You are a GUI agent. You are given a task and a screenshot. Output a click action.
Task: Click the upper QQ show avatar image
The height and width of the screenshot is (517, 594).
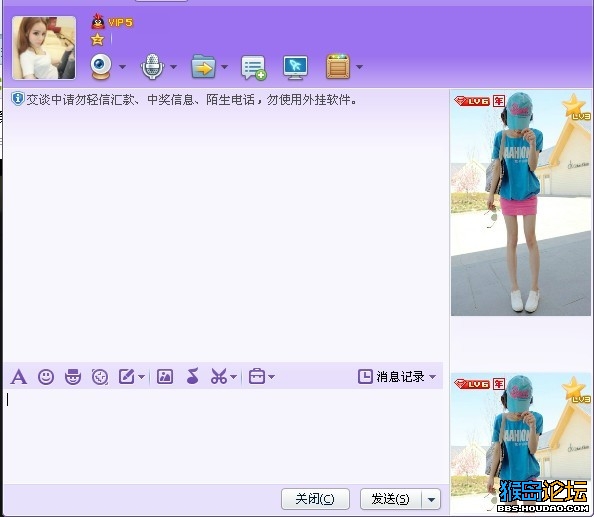[x=521, y=203]
